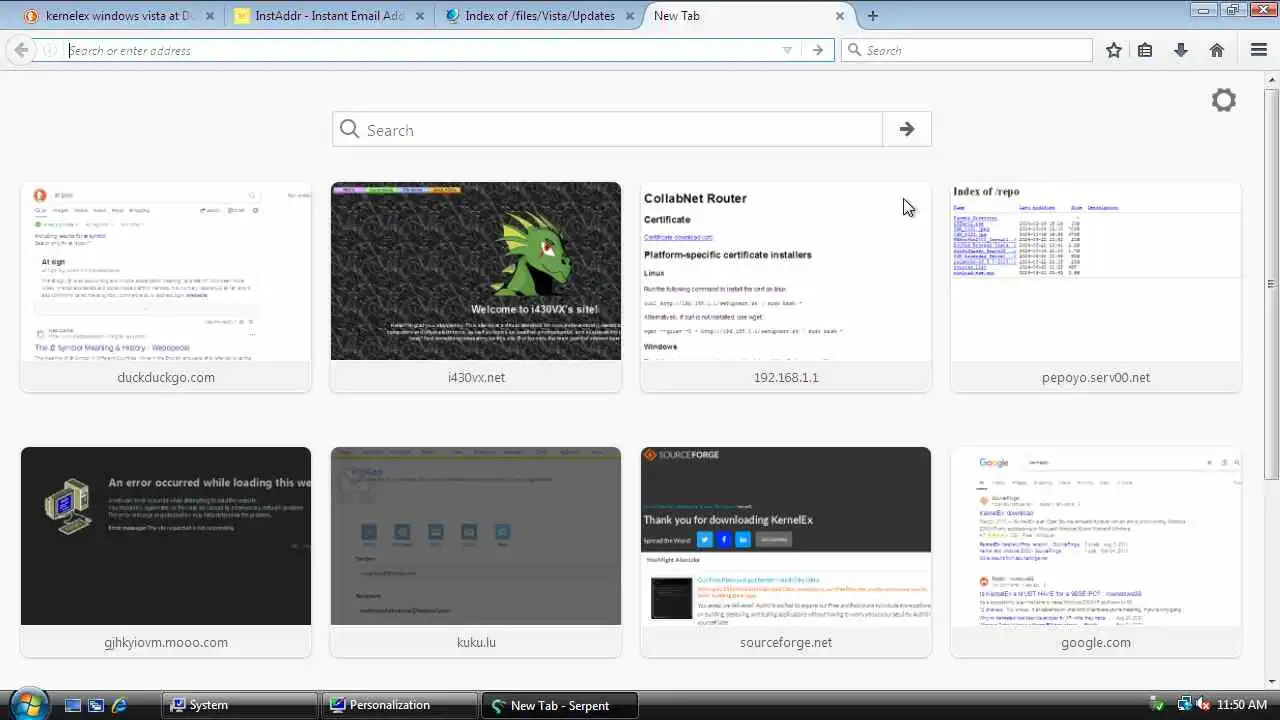This screenshot has width=1280, height=720.
Task: Select the New Tab tab
Action: point(748,16)
